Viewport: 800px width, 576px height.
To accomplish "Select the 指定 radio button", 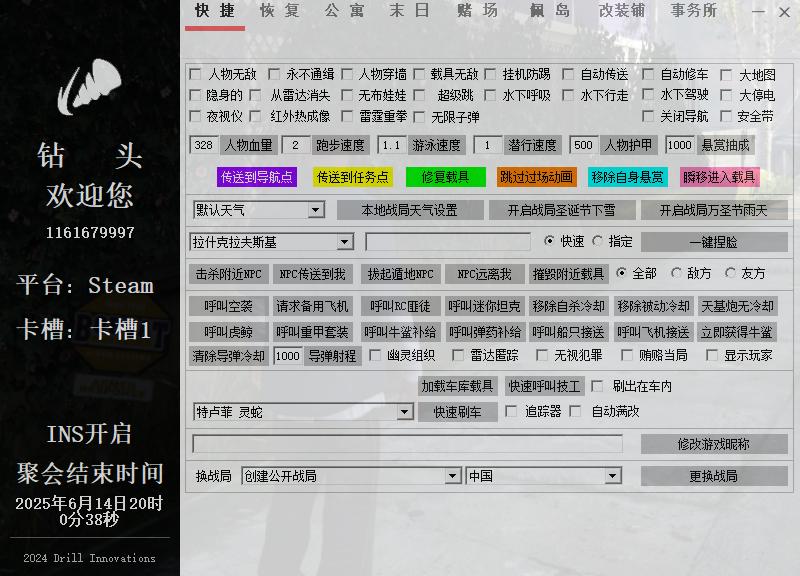I will [x=598, y=241].
